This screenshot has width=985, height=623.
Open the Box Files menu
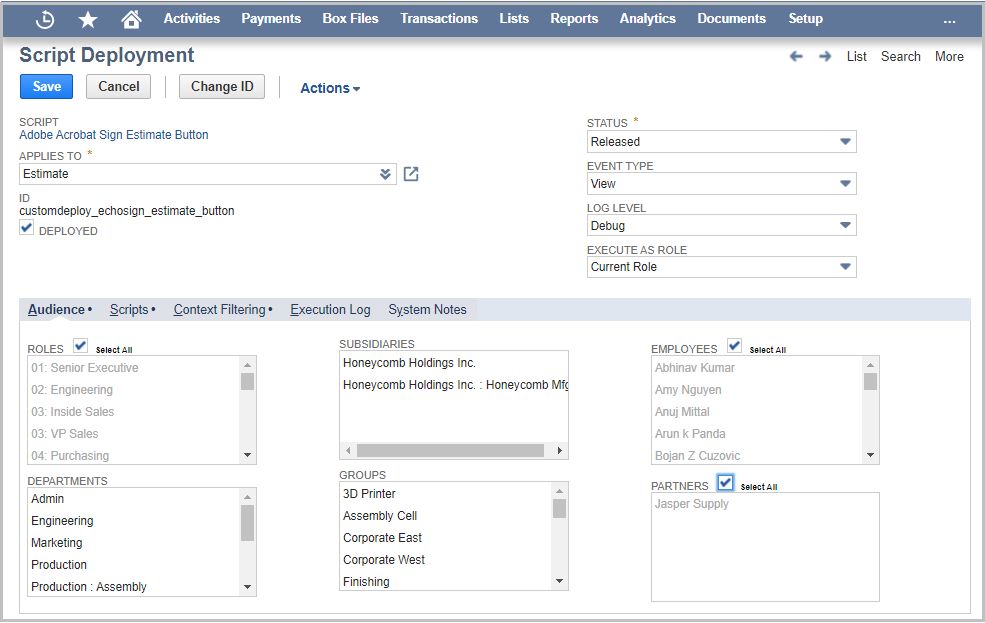coord(350,19)
